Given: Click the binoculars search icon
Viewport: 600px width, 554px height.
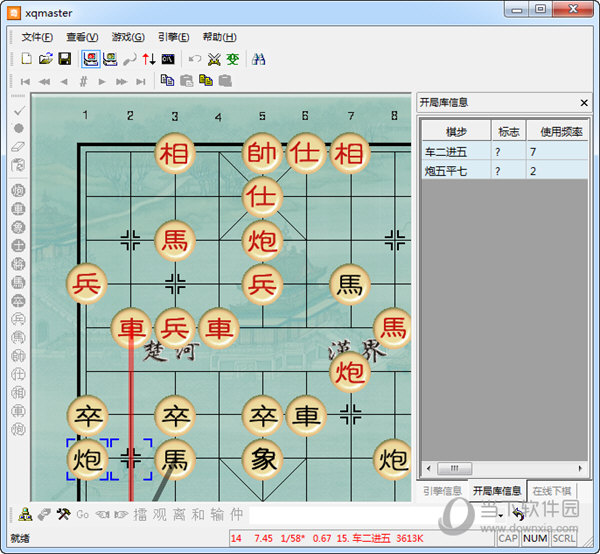Looking at the screenshot, I should [258, 59].
